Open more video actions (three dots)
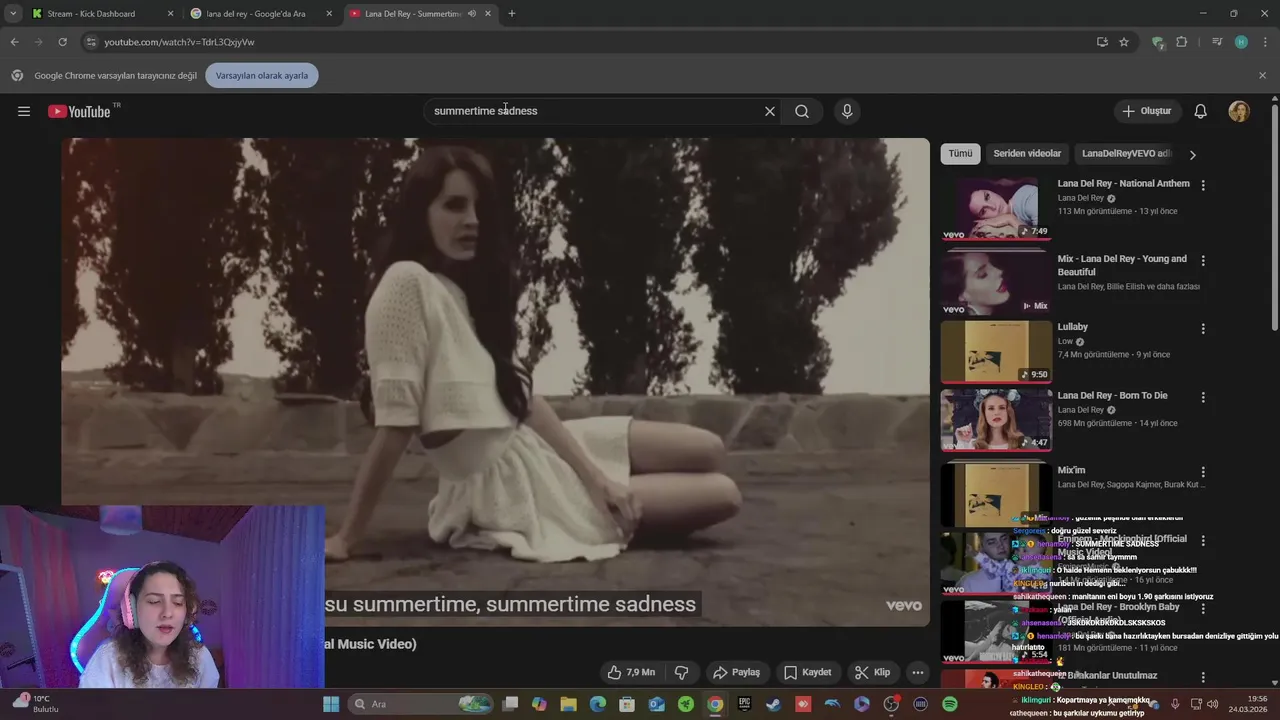 click(x=918, y=672)
